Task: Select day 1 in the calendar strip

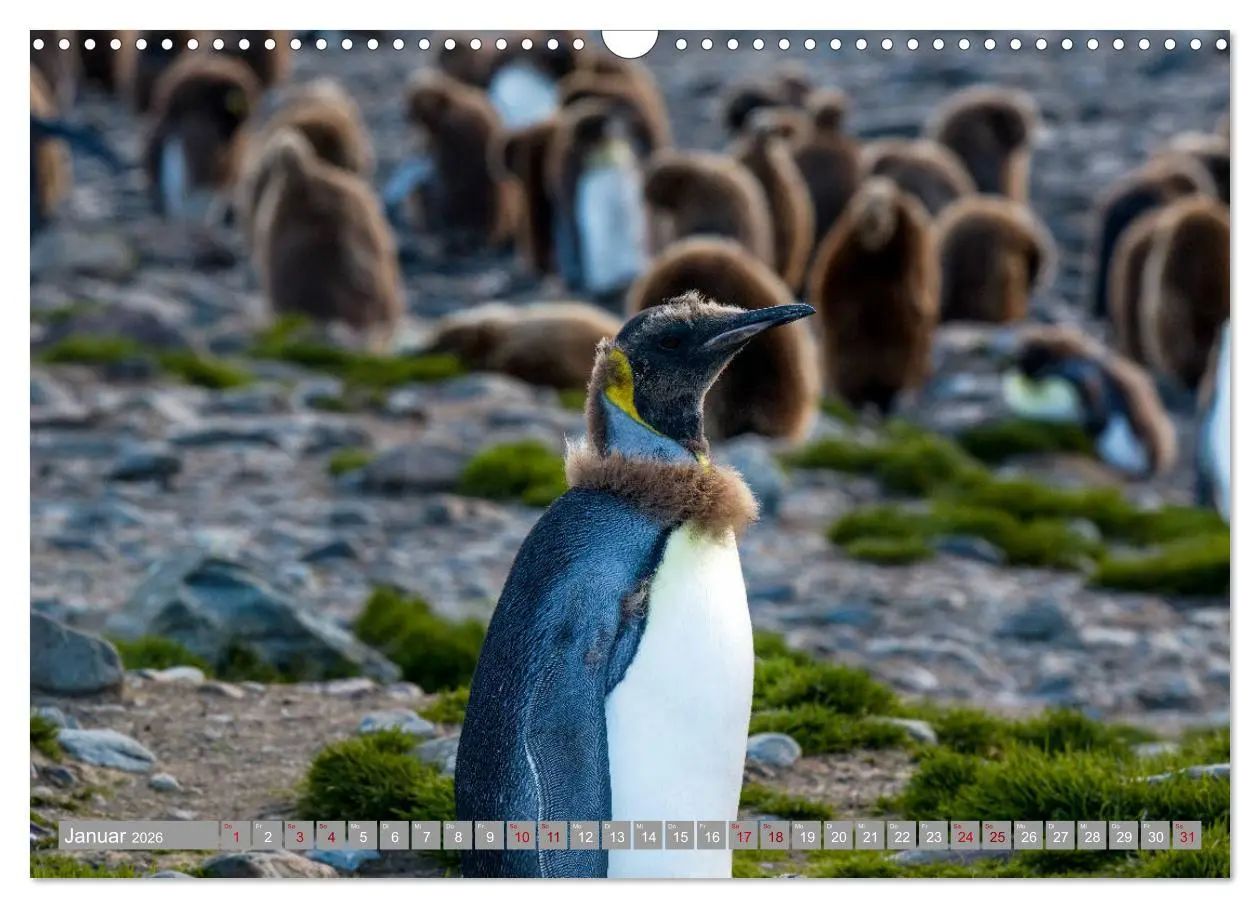Action: tap(235, 835)
